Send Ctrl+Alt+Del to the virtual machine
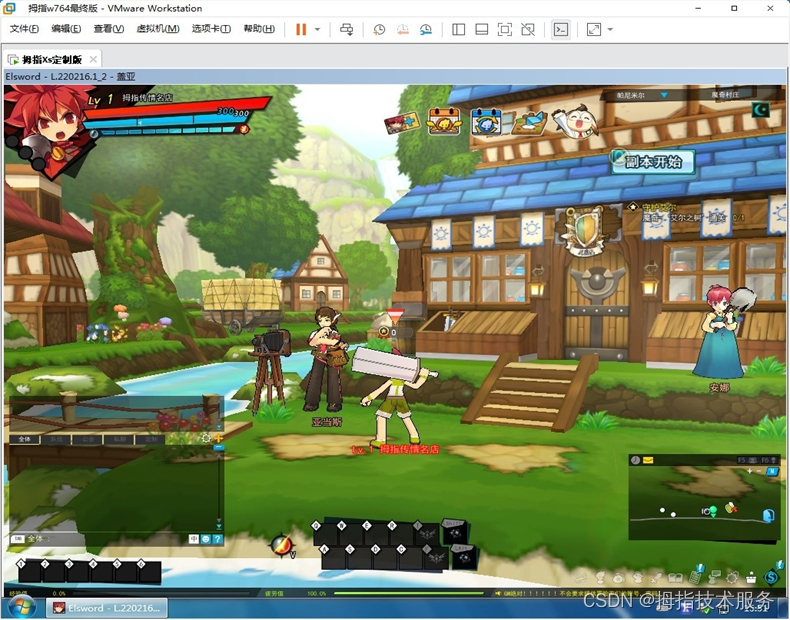The width and height of the screenshot is (790, 620). point(347,29)
